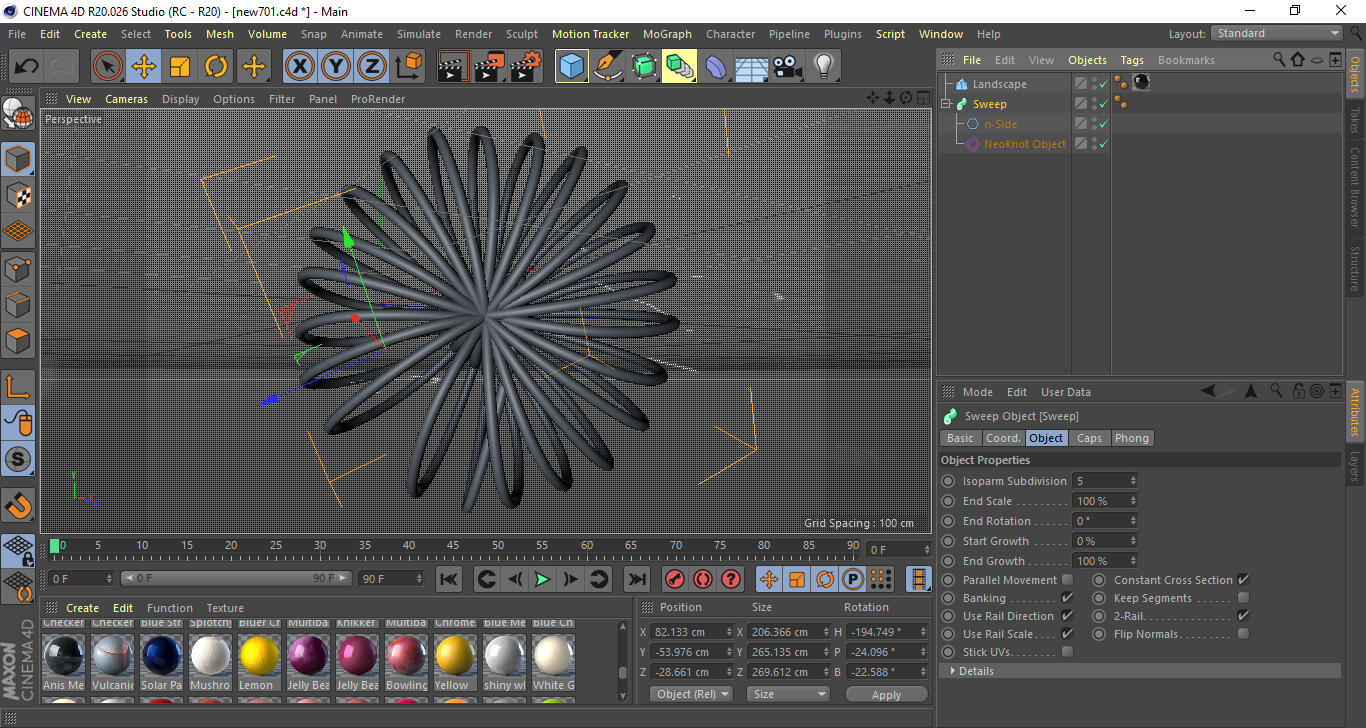Select the Scale tool
Viewport: 1366px width, 728px height.
[180, 67]
